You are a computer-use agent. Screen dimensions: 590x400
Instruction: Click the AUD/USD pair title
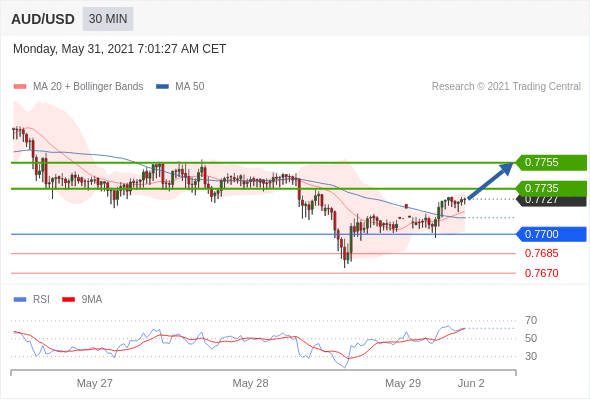(43, 19)
